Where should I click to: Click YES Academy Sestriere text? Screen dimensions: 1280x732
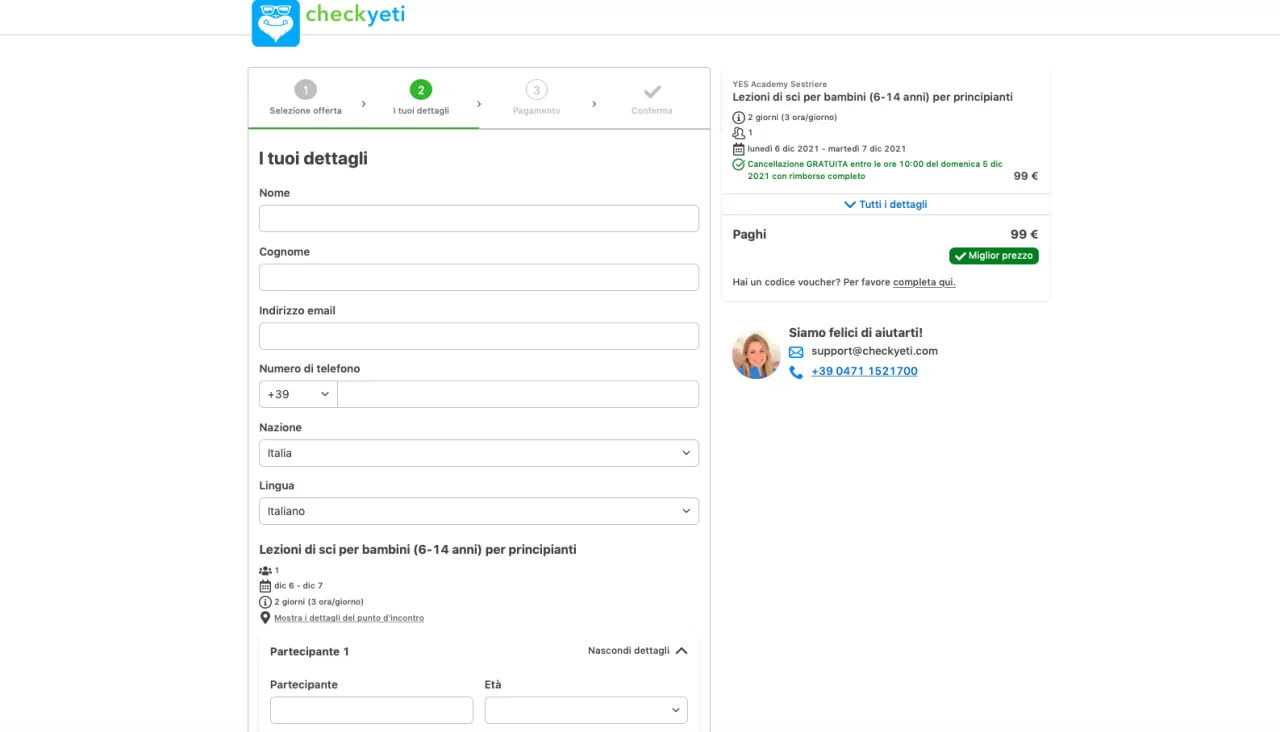coord(780,84)
